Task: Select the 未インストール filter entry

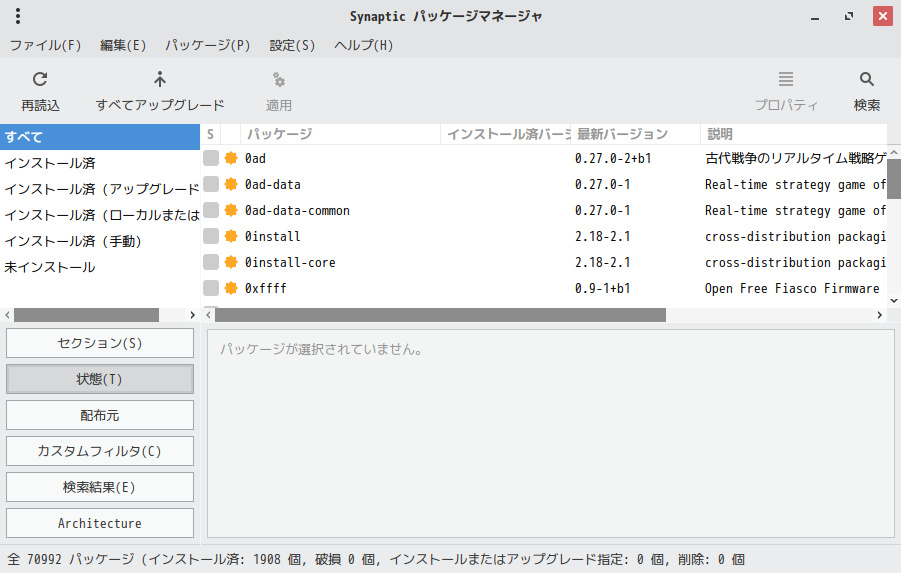Action: 50,267
